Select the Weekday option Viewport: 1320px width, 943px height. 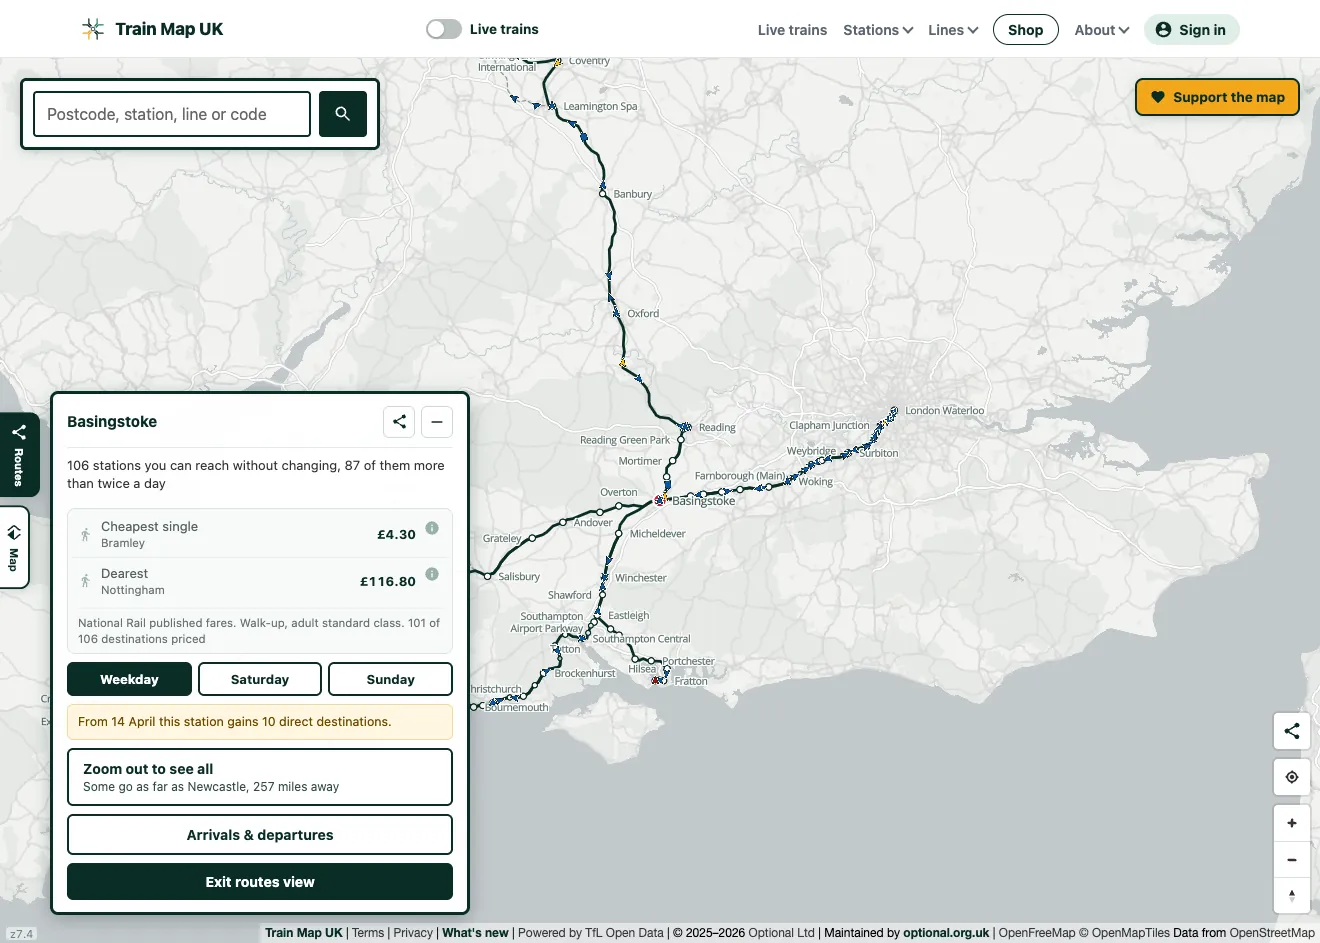(x=129, y=679)
